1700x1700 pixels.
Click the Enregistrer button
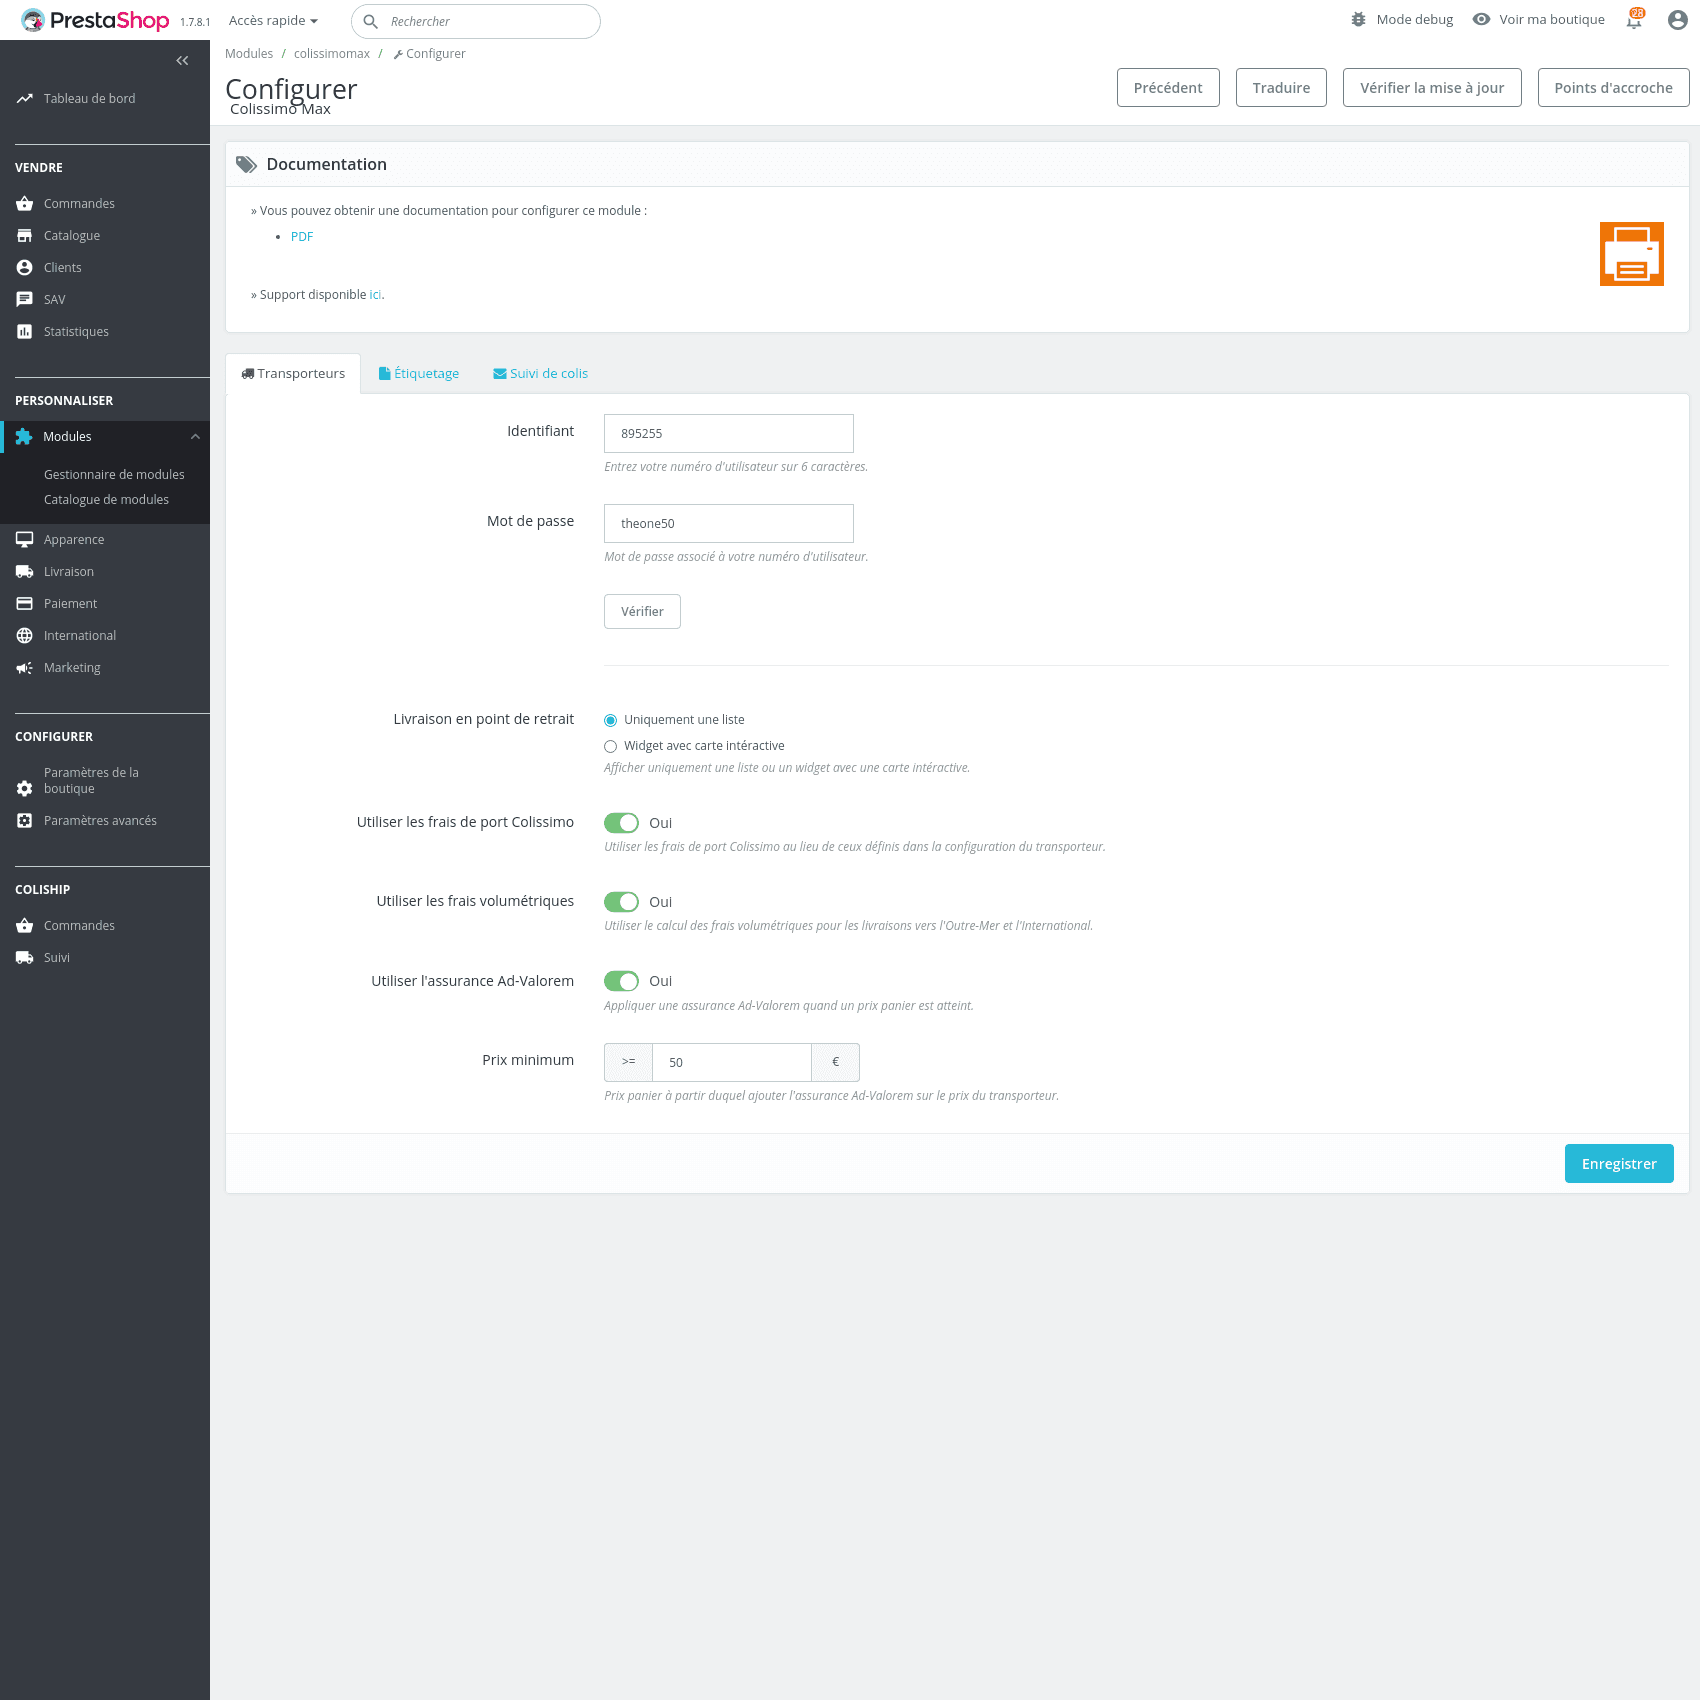coord(1618,1164)
